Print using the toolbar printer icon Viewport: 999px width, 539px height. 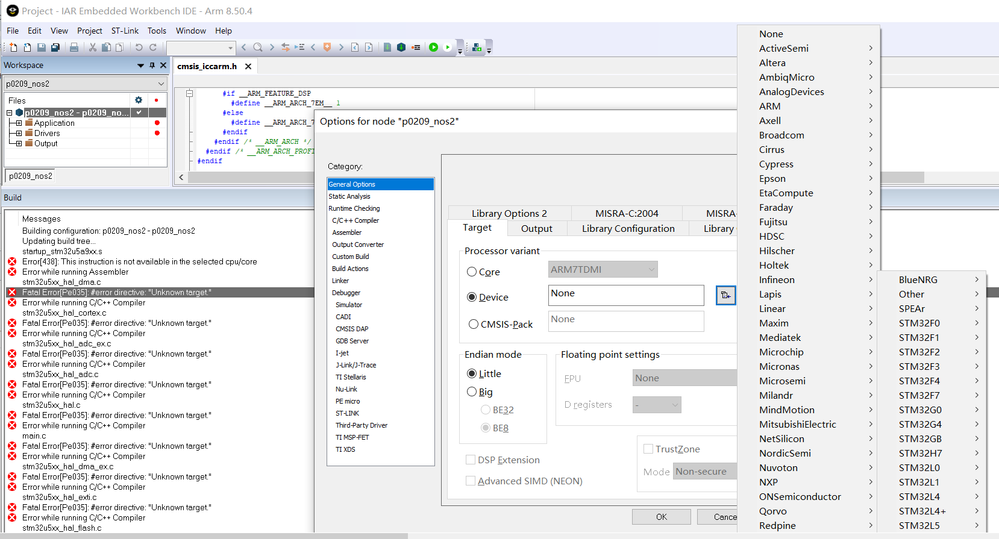click(74, 47)
